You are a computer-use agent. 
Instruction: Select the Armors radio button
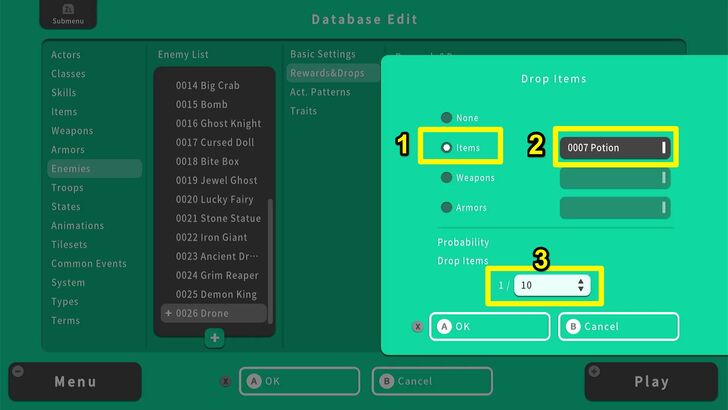(446, 207)
